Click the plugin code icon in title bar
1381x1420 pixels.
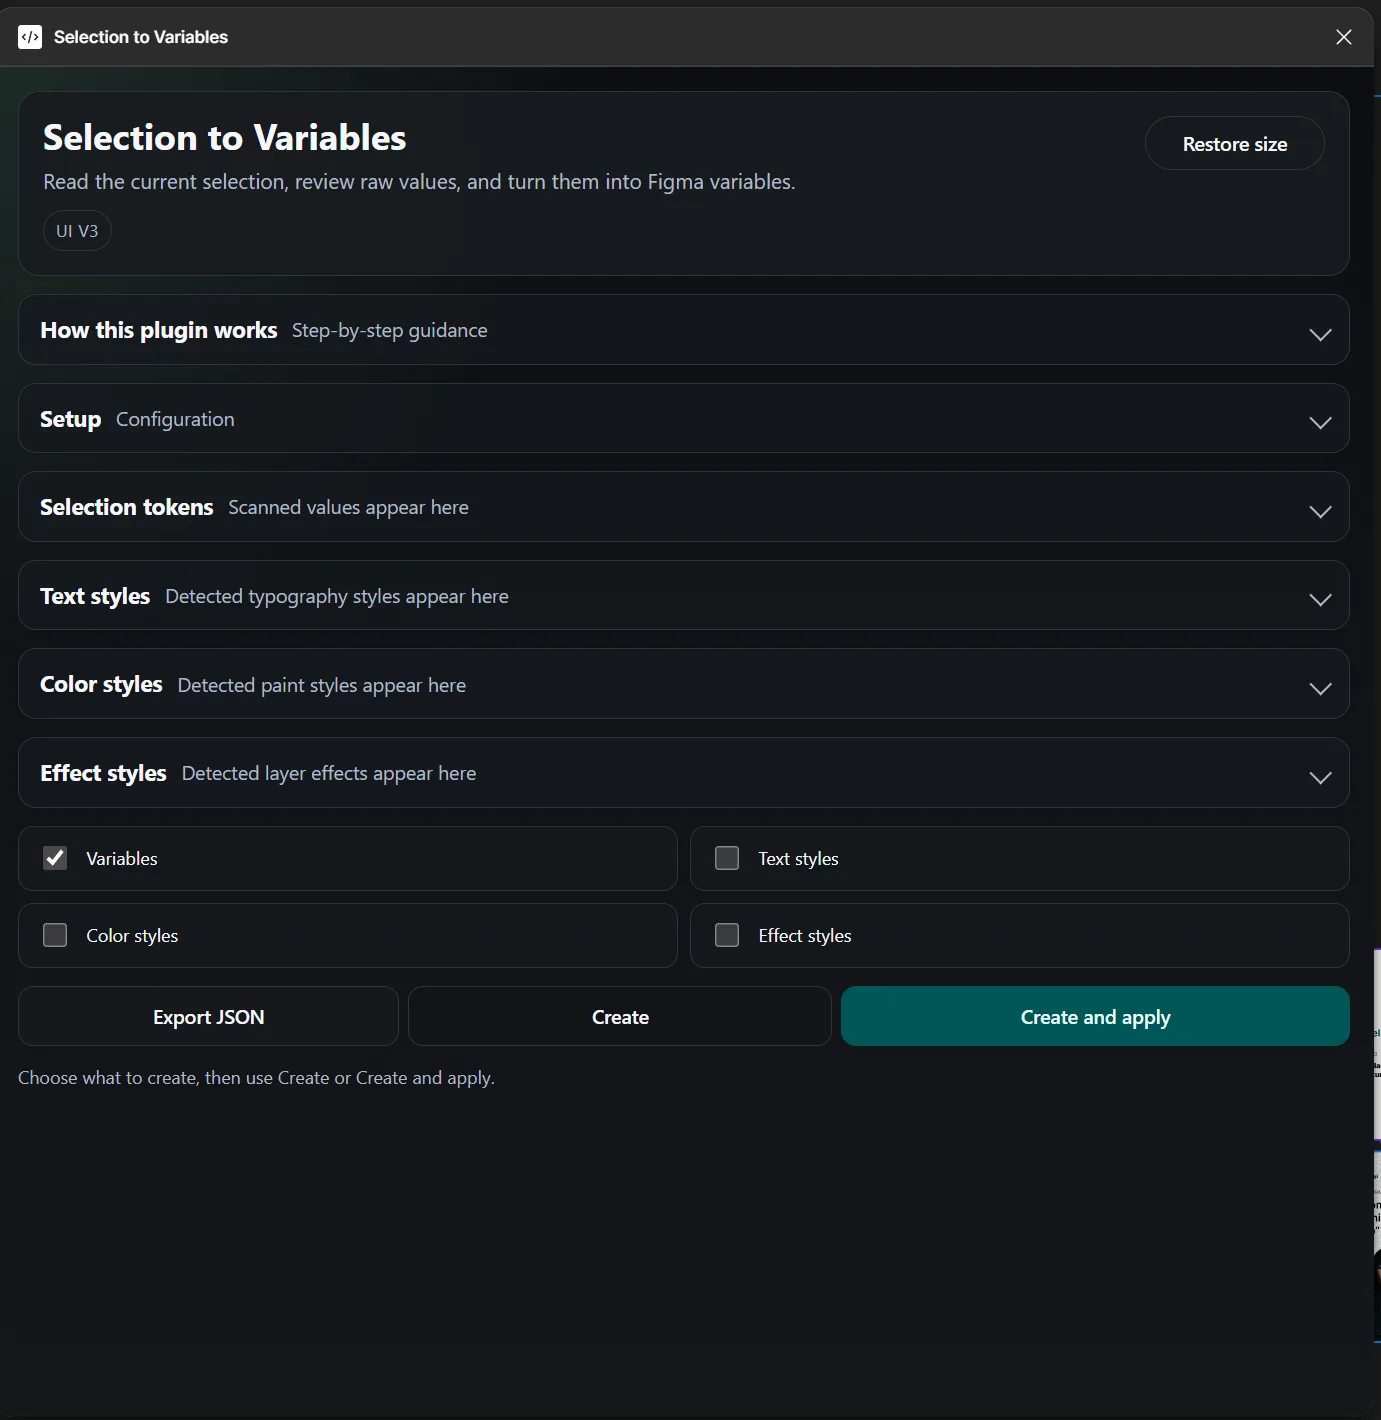tap(30, 37)
